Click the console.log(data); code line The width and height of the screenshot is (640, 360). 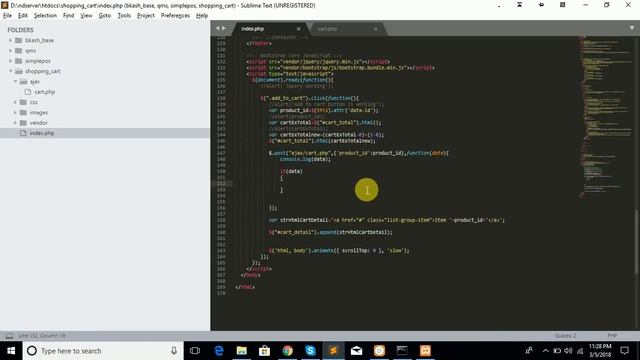(x=305, y=159)
